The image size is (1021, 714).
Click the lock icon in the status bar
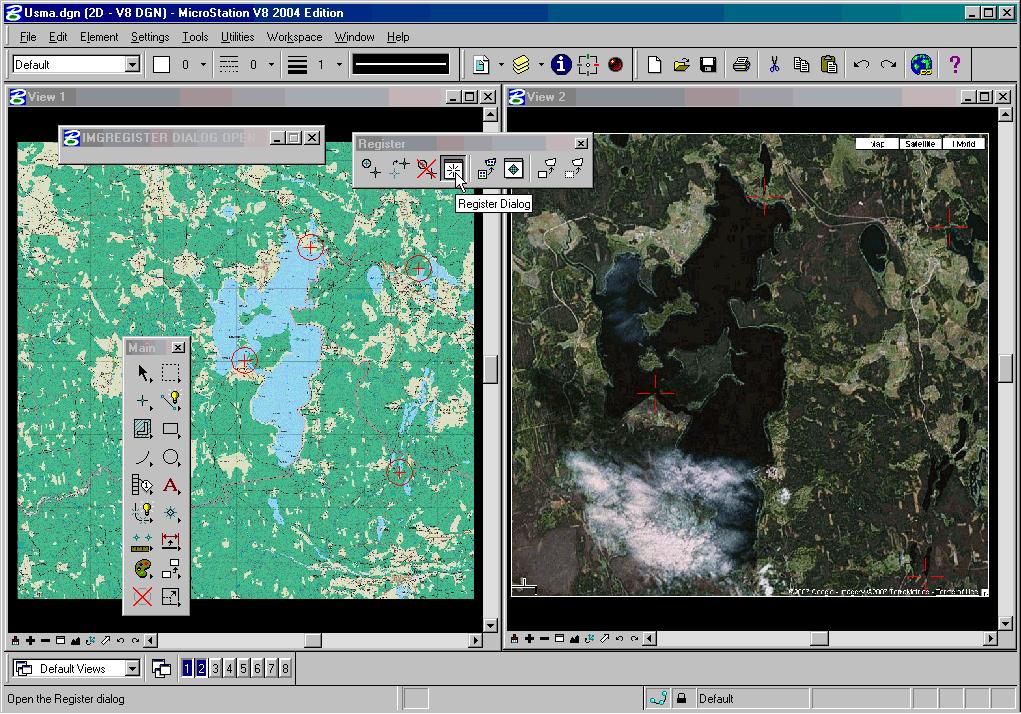click(682, 698)
